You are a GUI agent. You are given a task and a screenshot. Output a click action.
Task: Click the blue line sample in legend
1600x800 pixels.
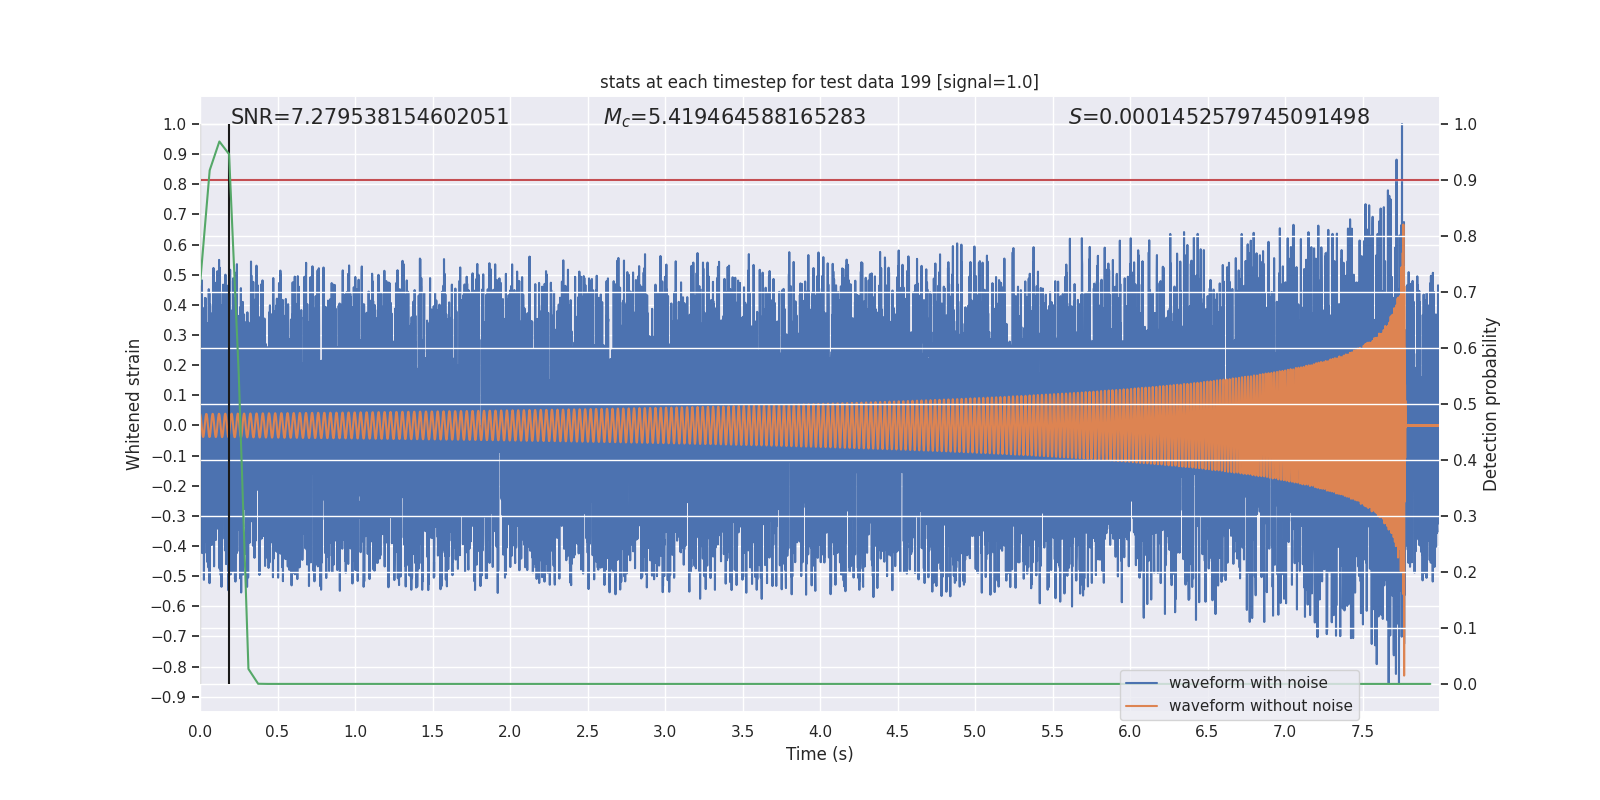[x=1141, y=683]
